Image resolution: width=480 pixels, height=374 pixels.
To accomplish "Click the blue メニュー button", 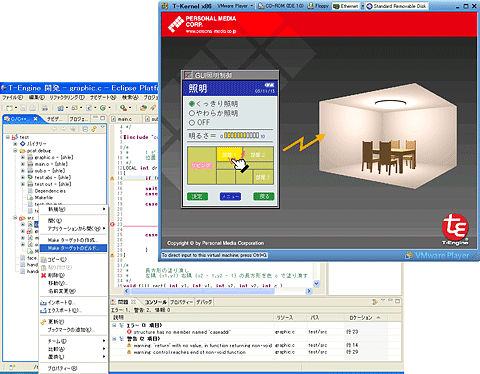I will click(x=230, y=196).
